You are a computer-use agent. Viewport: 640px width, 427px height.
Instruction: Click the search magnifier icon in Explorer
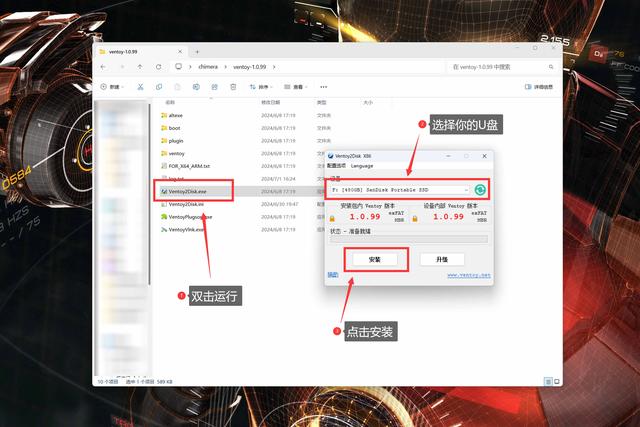551,67
